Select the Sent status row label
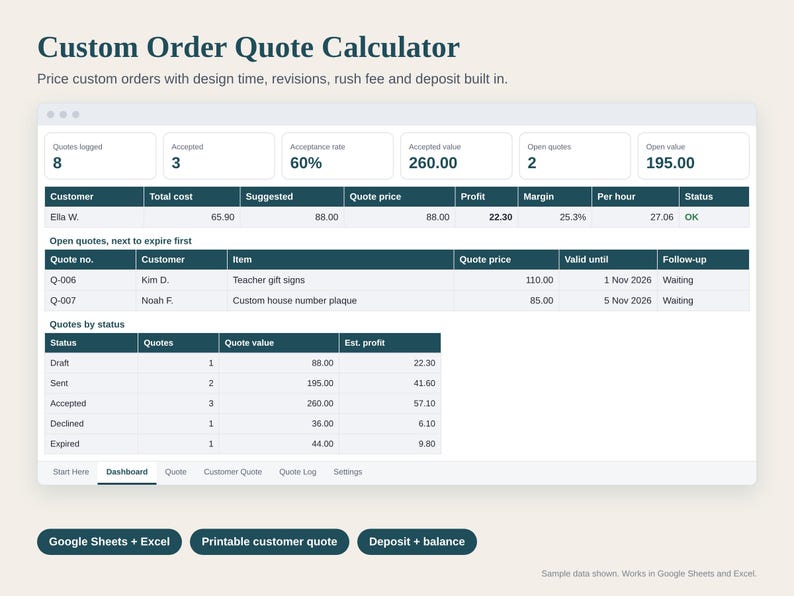The height and width of the screenshot is (596, 794). 91,383
